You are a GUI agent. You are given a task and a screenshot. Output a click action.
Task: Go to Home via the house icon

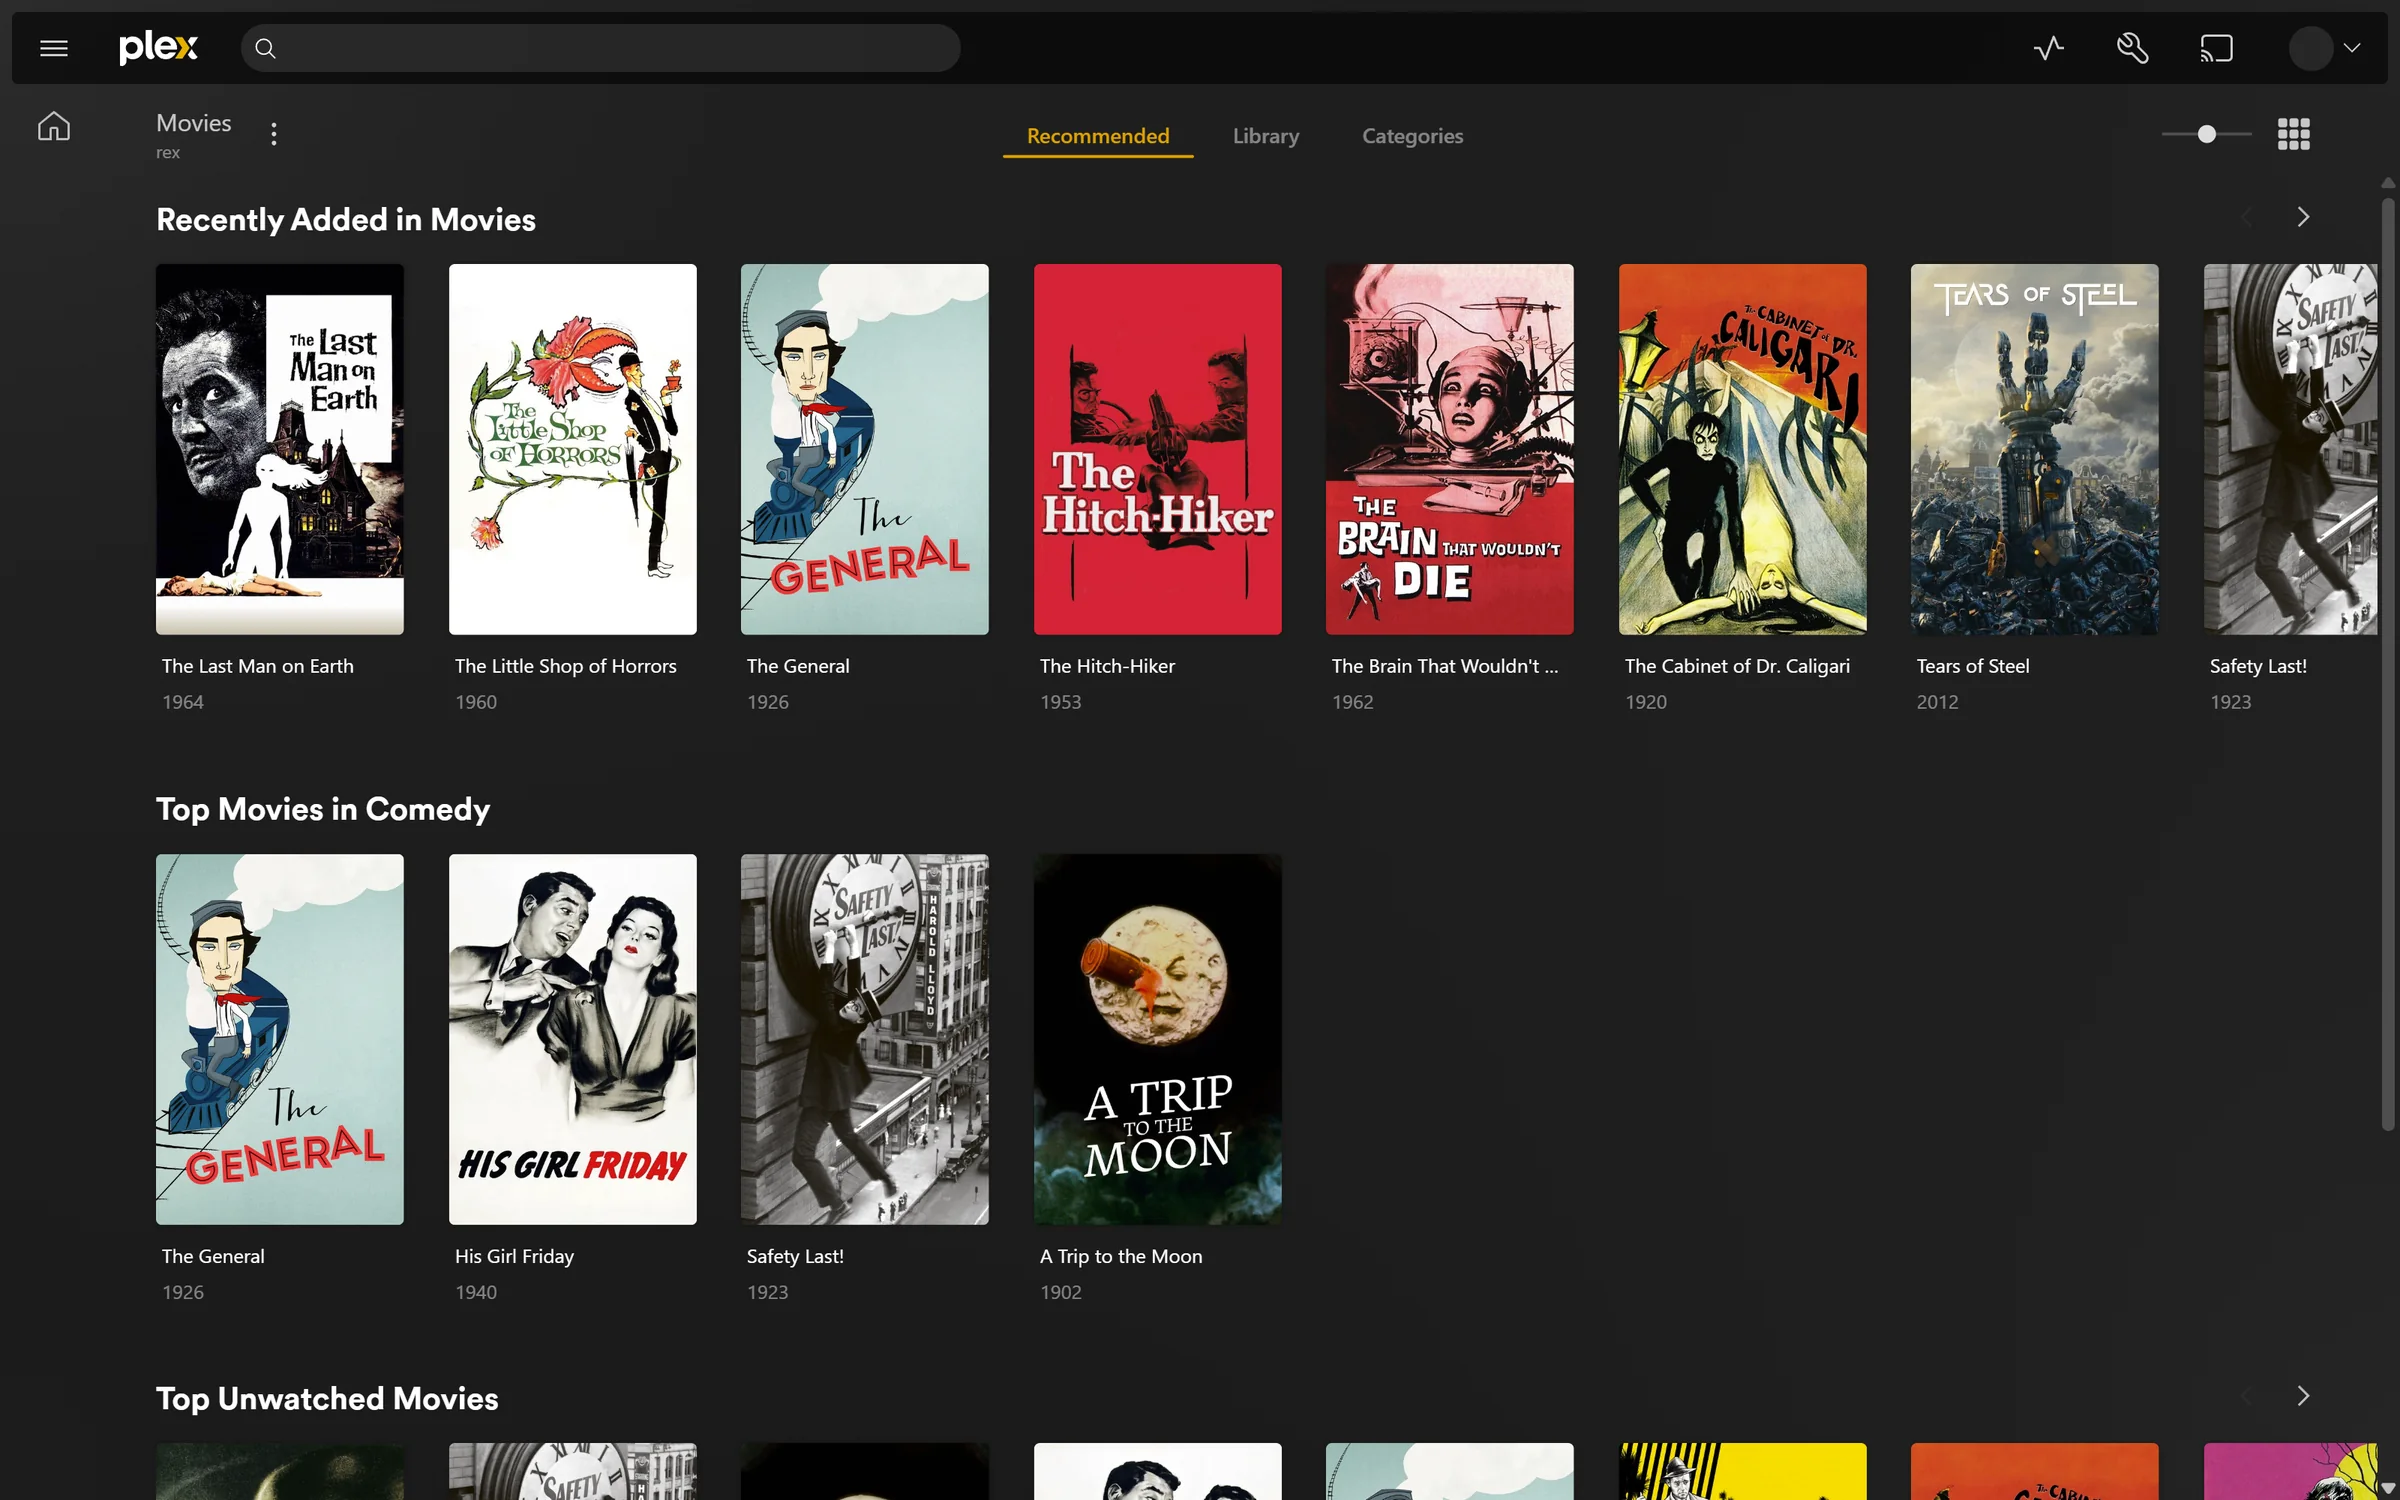(54, 126)
